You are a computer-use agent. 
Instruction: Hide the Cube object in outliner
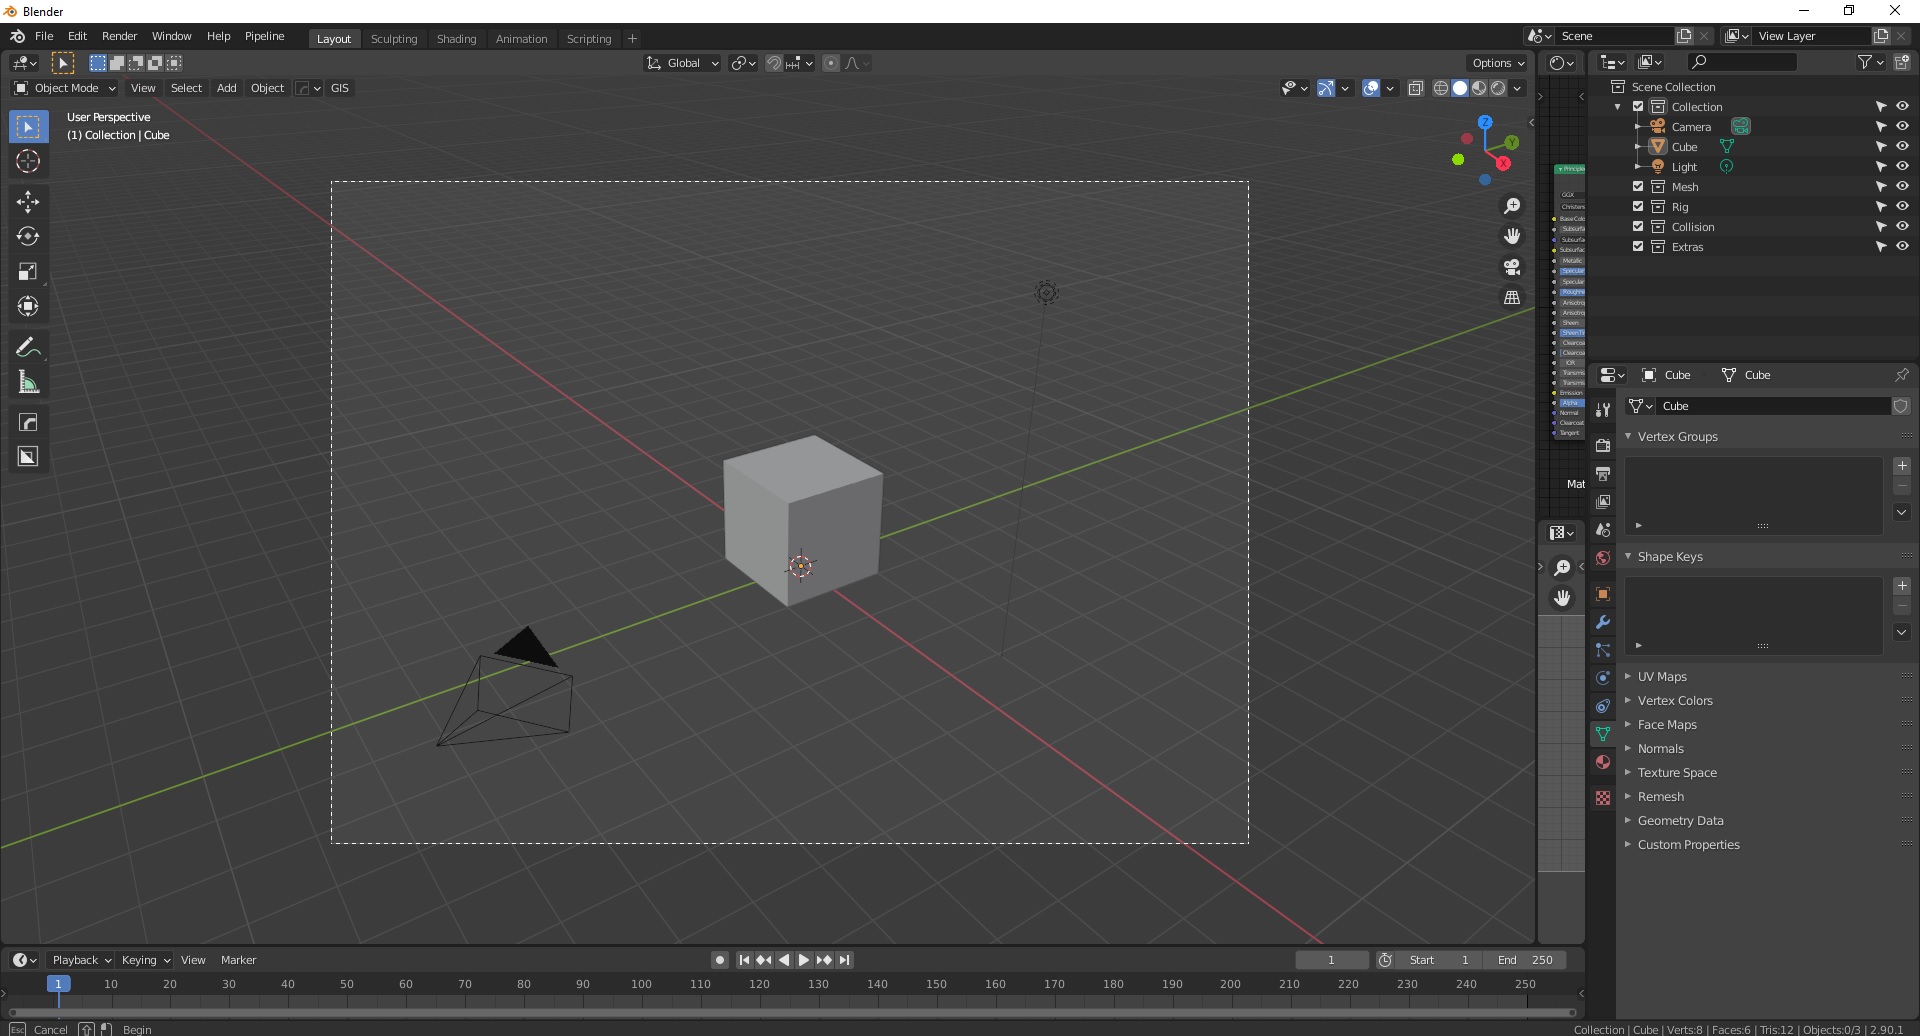click(1902, 147)
